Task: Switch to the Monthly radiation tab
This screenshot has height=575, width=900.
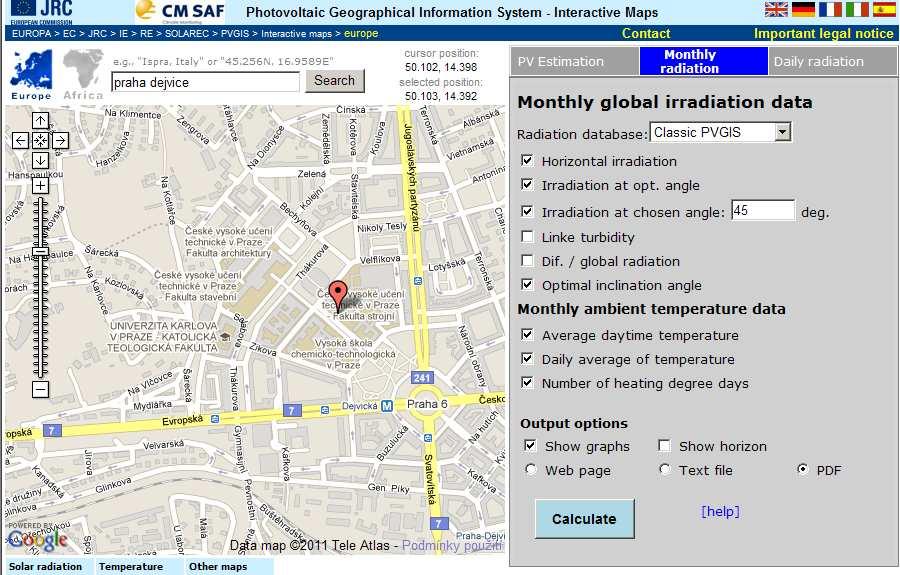Action: (x=704, y=61)
